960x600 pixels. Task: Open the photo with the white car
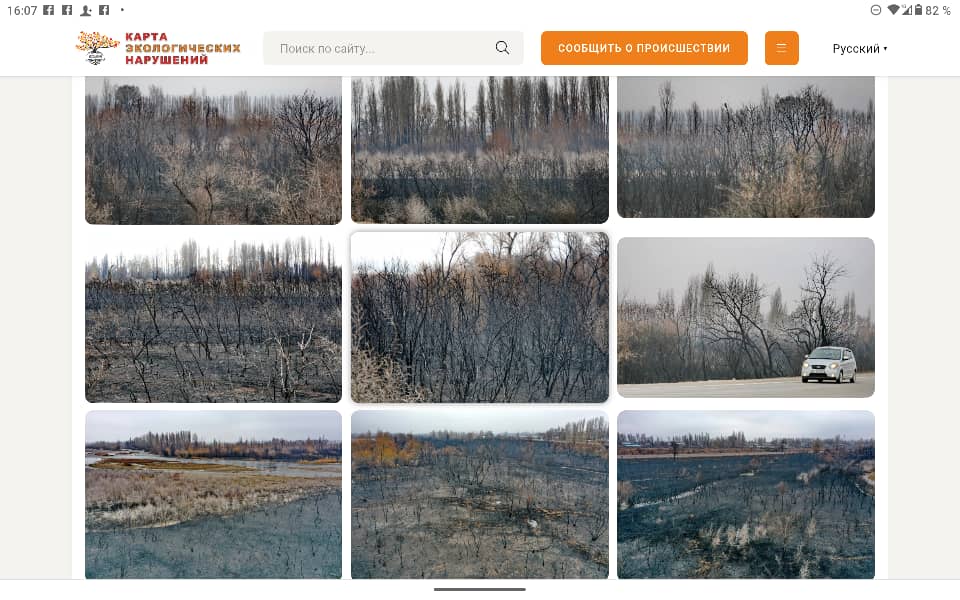click(746, 317)
